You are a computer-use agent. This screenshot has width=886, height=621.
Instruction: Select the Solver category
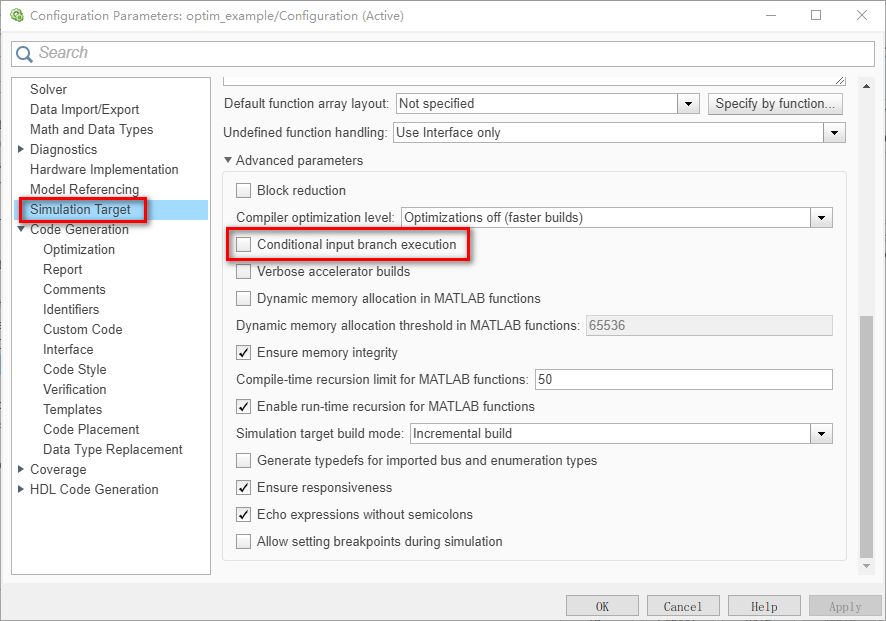point(48,89)
